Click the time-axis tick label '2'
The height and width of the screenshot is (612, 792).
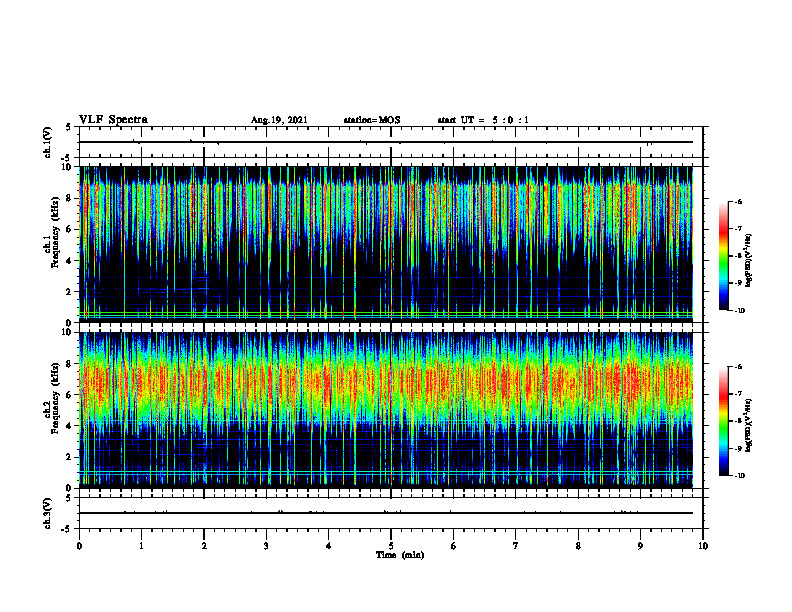pos(204,546)
